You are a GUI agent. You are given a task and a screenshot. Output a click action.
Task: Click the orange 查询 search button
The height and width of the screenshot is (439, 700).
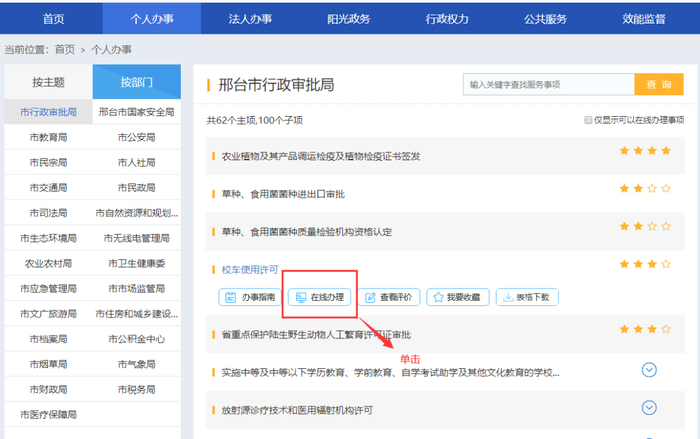659,84
